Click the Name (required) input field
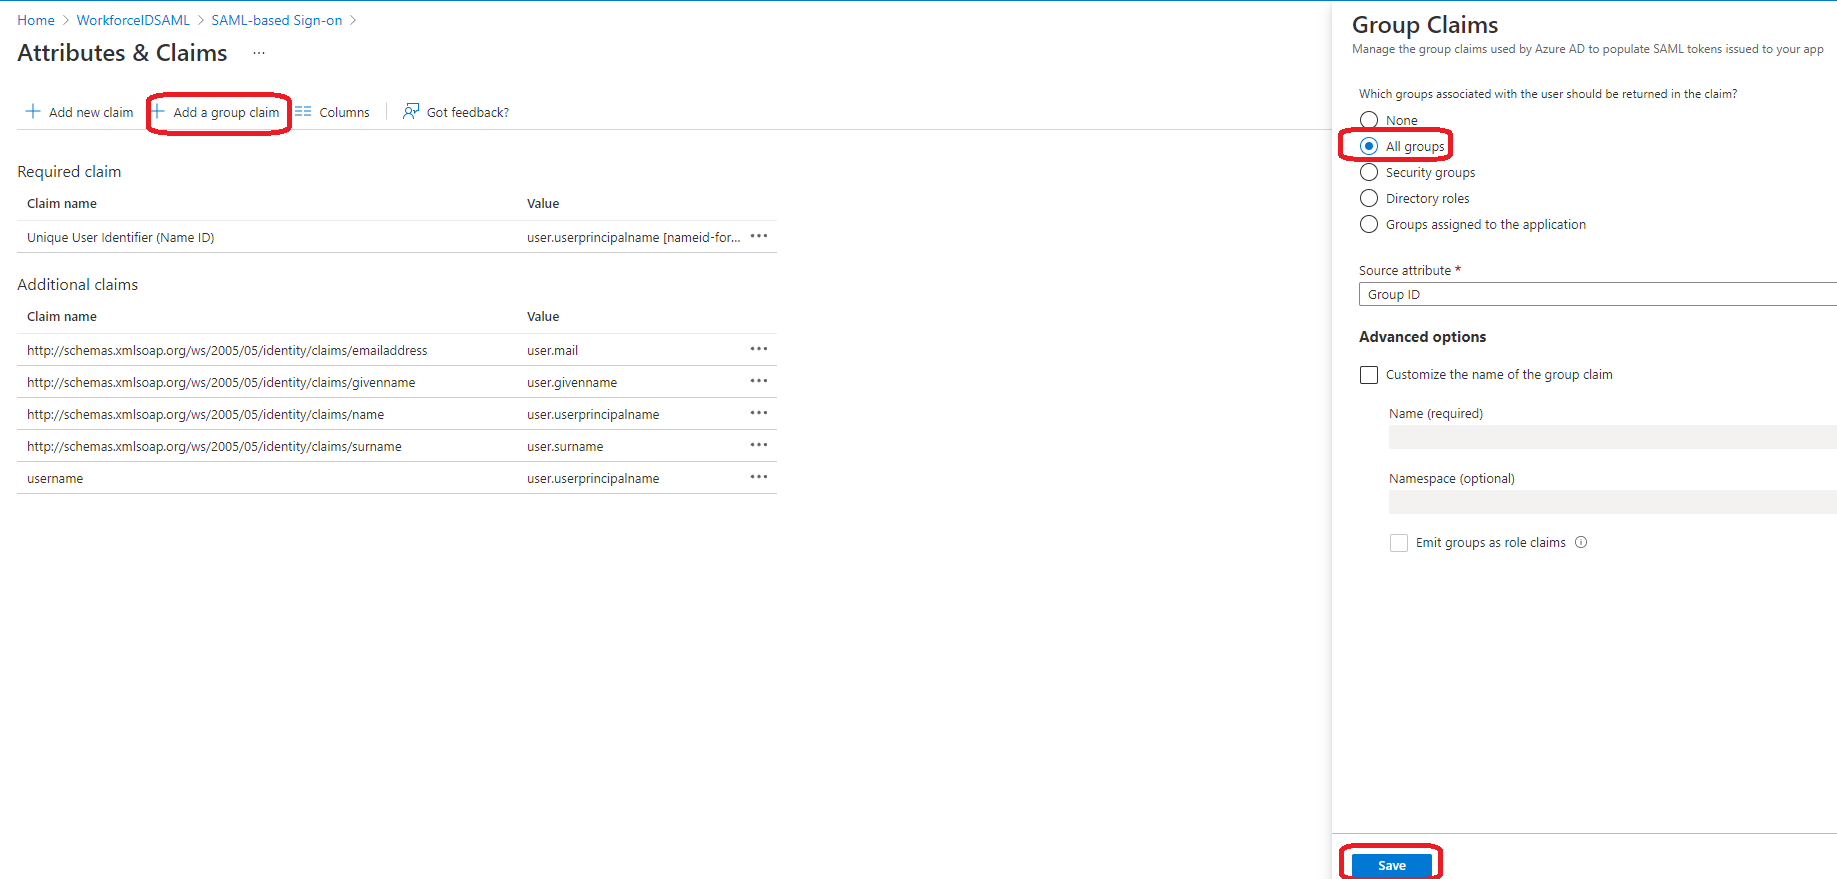Image resolution: width=1837 pixels, height=879 pixels. point(1612,437)
